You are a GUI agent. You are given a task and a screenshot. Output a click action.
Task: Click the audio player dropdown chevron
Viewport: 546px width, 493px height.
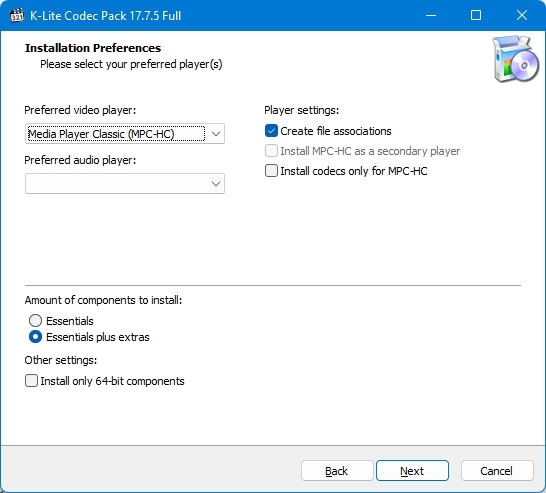(x=216, y=183)
